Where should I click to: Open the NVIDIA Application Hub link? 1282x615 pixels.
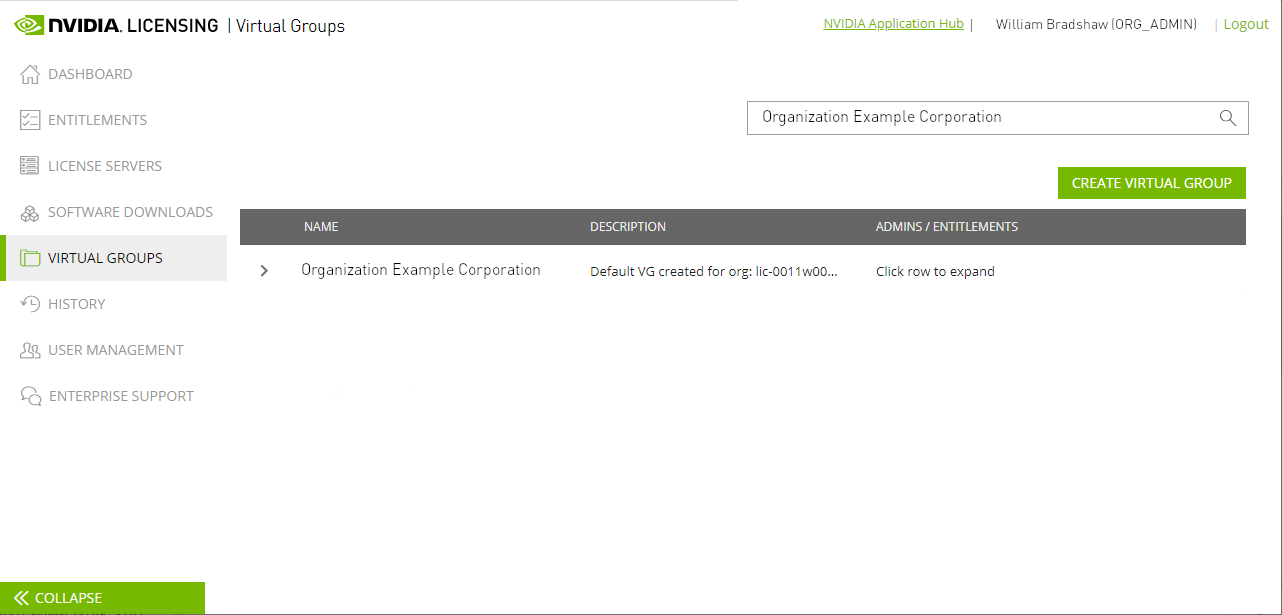coord(893,23)
